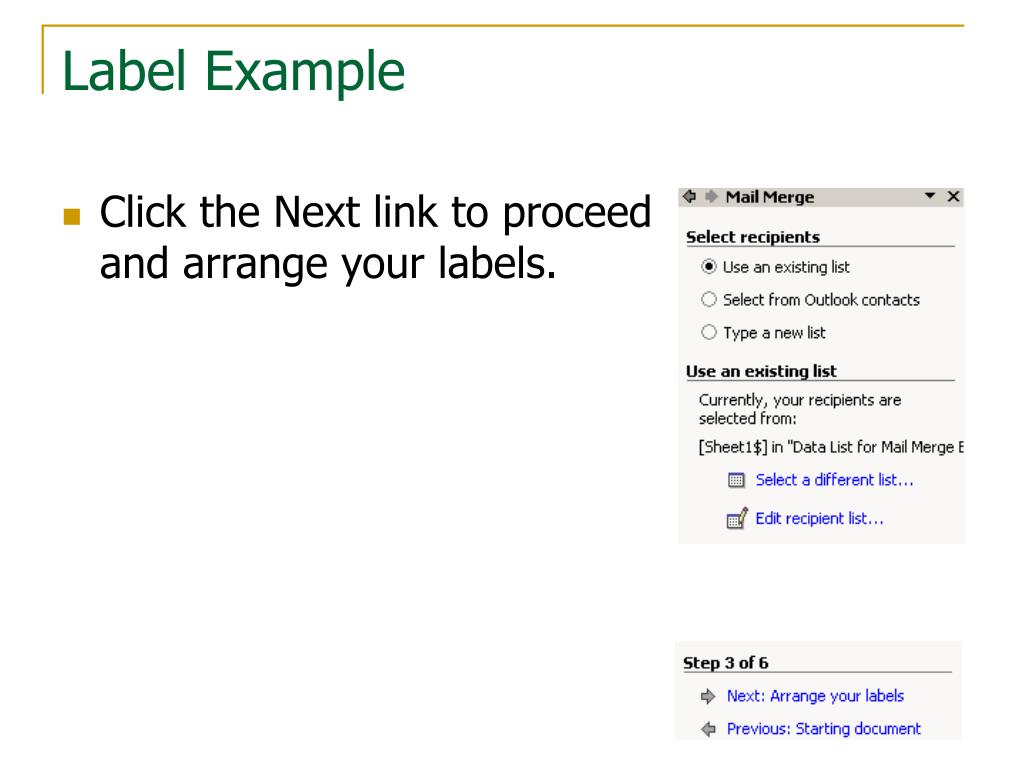Click the 'Label Example' slide title
Viewport: 1024px width, 768px height.
233,72
